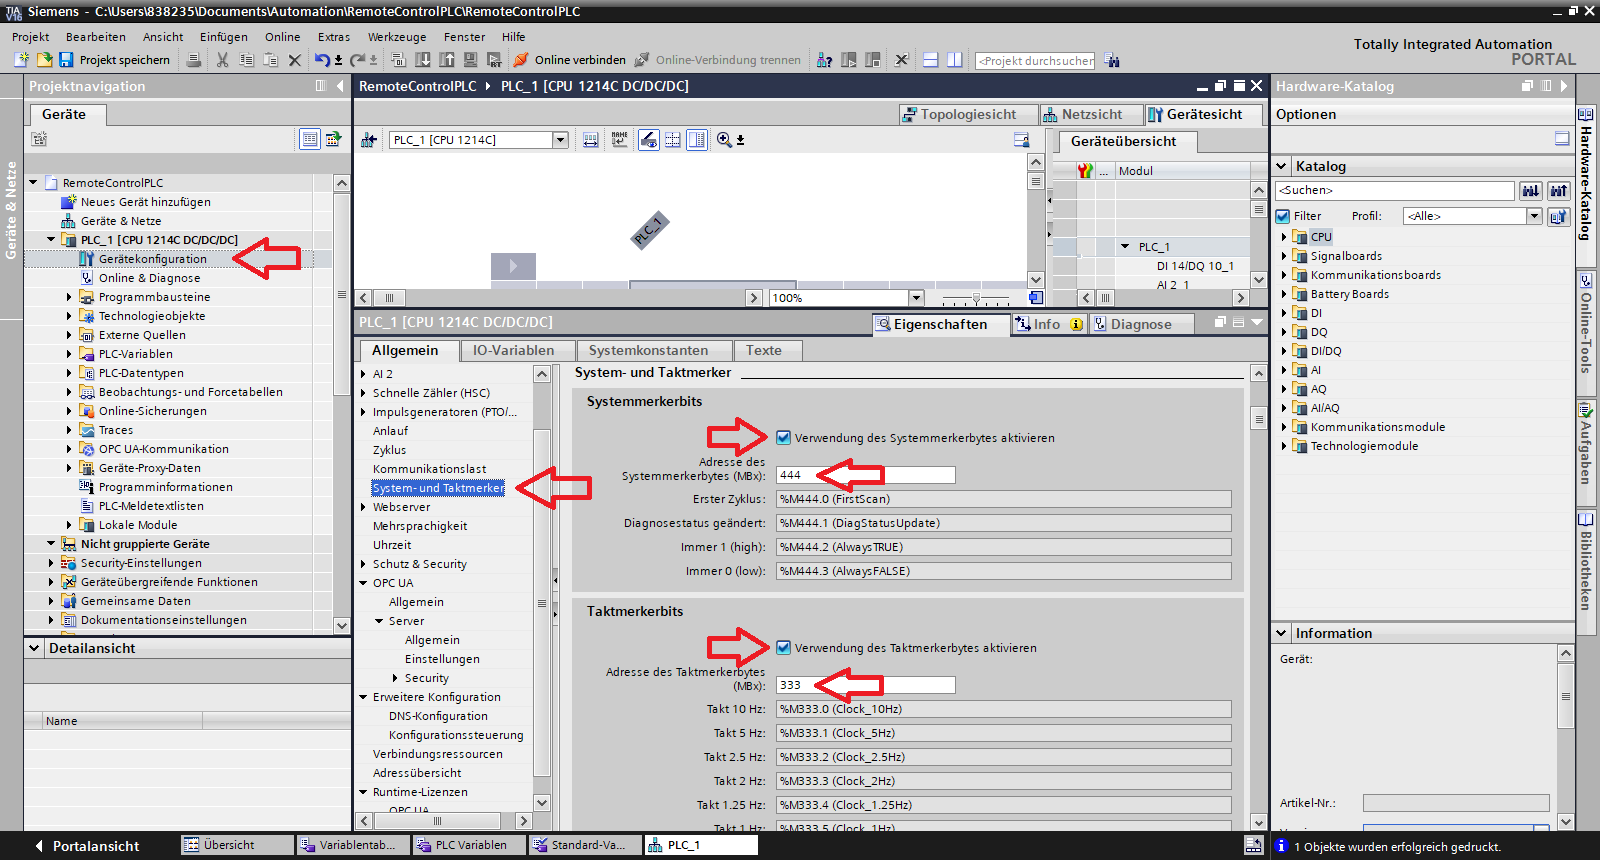Click inside the catalog Suchen search field
Image resolution: width=1600 pixels, height=860 pixels.
click(x=1395, y=190)
